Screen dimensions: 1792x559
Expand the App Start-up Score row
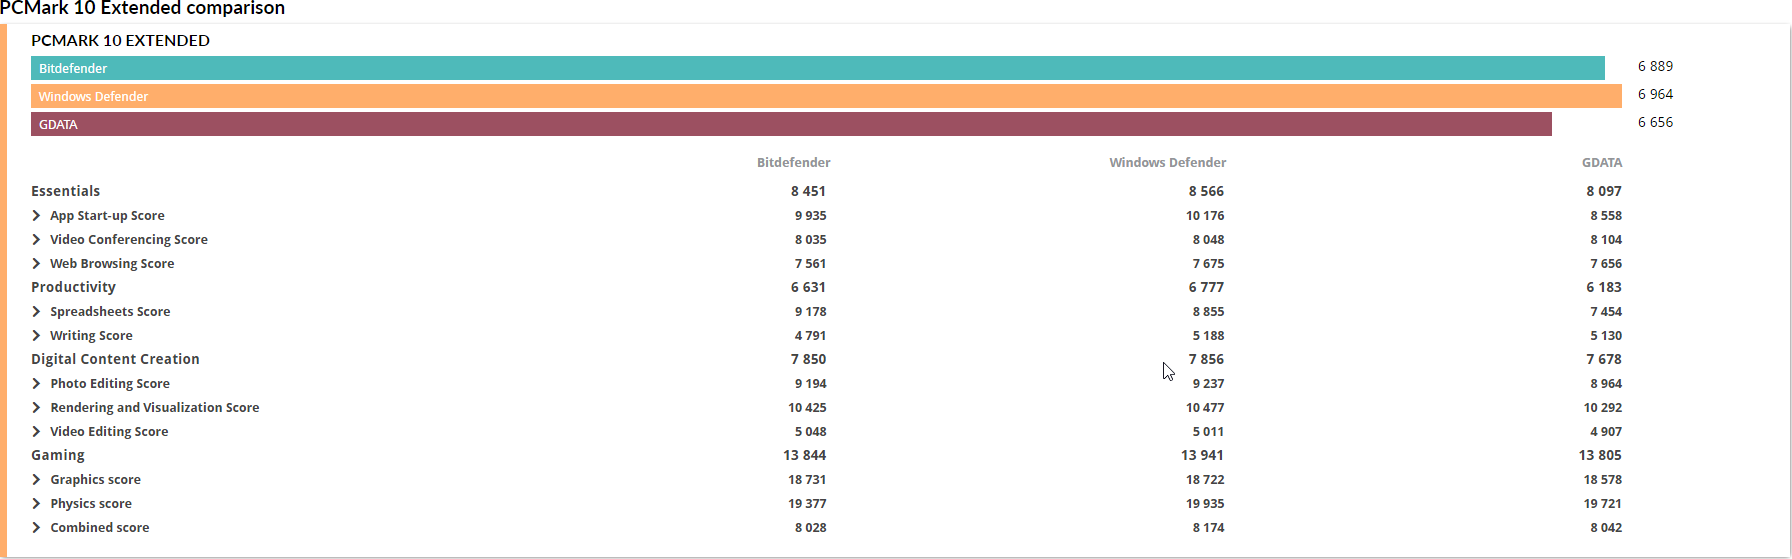[x=36, y=216]
